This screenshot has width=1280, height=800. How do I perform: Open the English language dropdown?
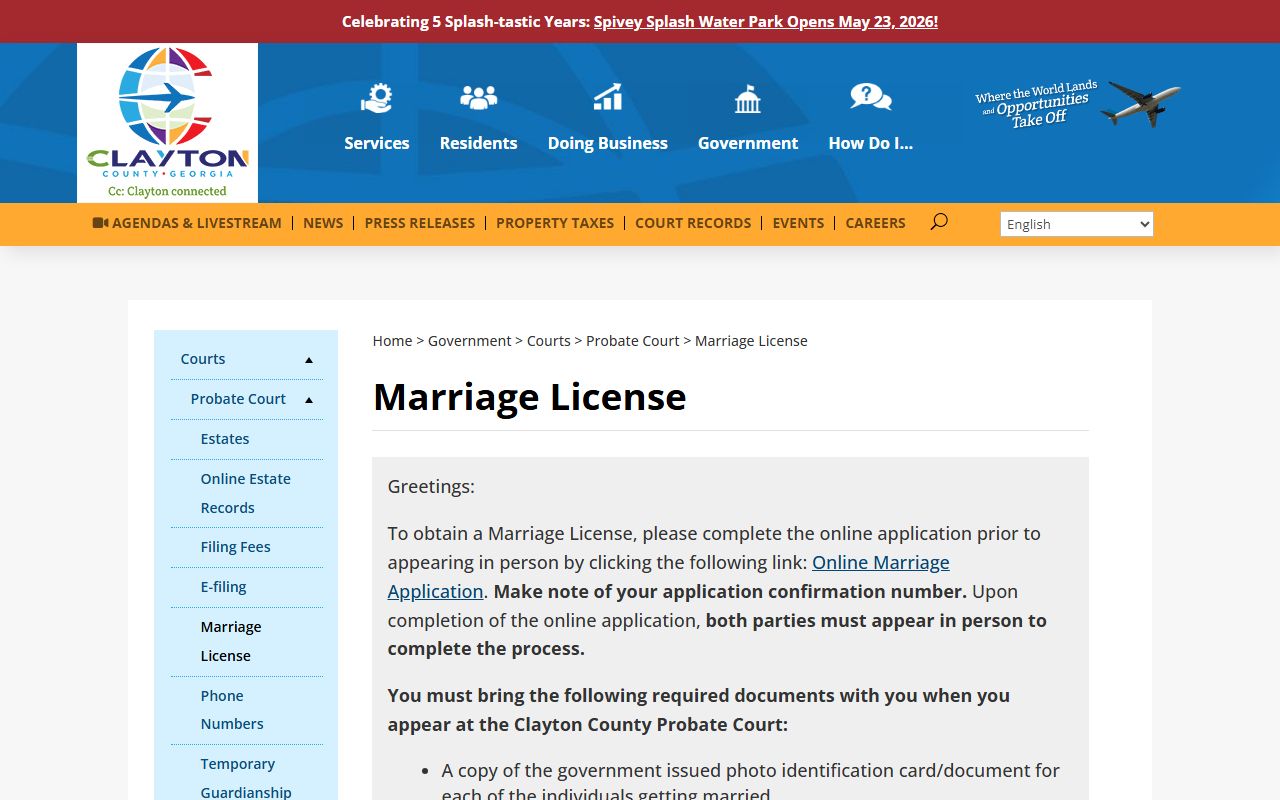point(1077,224)
